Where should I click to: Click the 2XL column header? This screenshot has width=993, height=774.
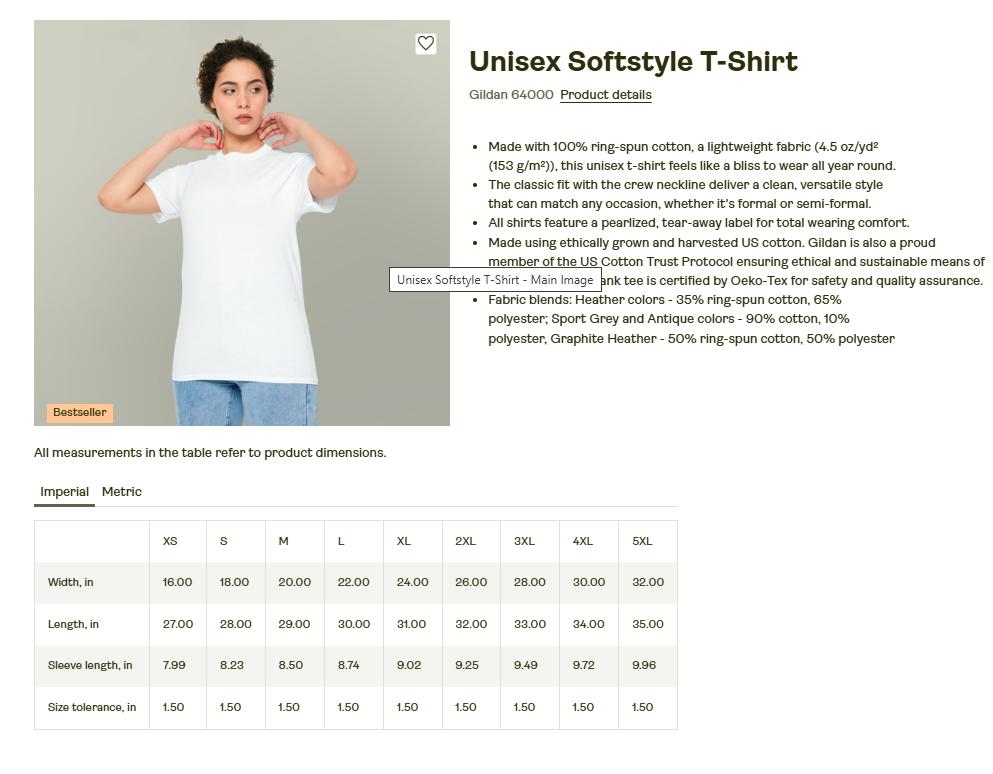click(x=465, y=542)
